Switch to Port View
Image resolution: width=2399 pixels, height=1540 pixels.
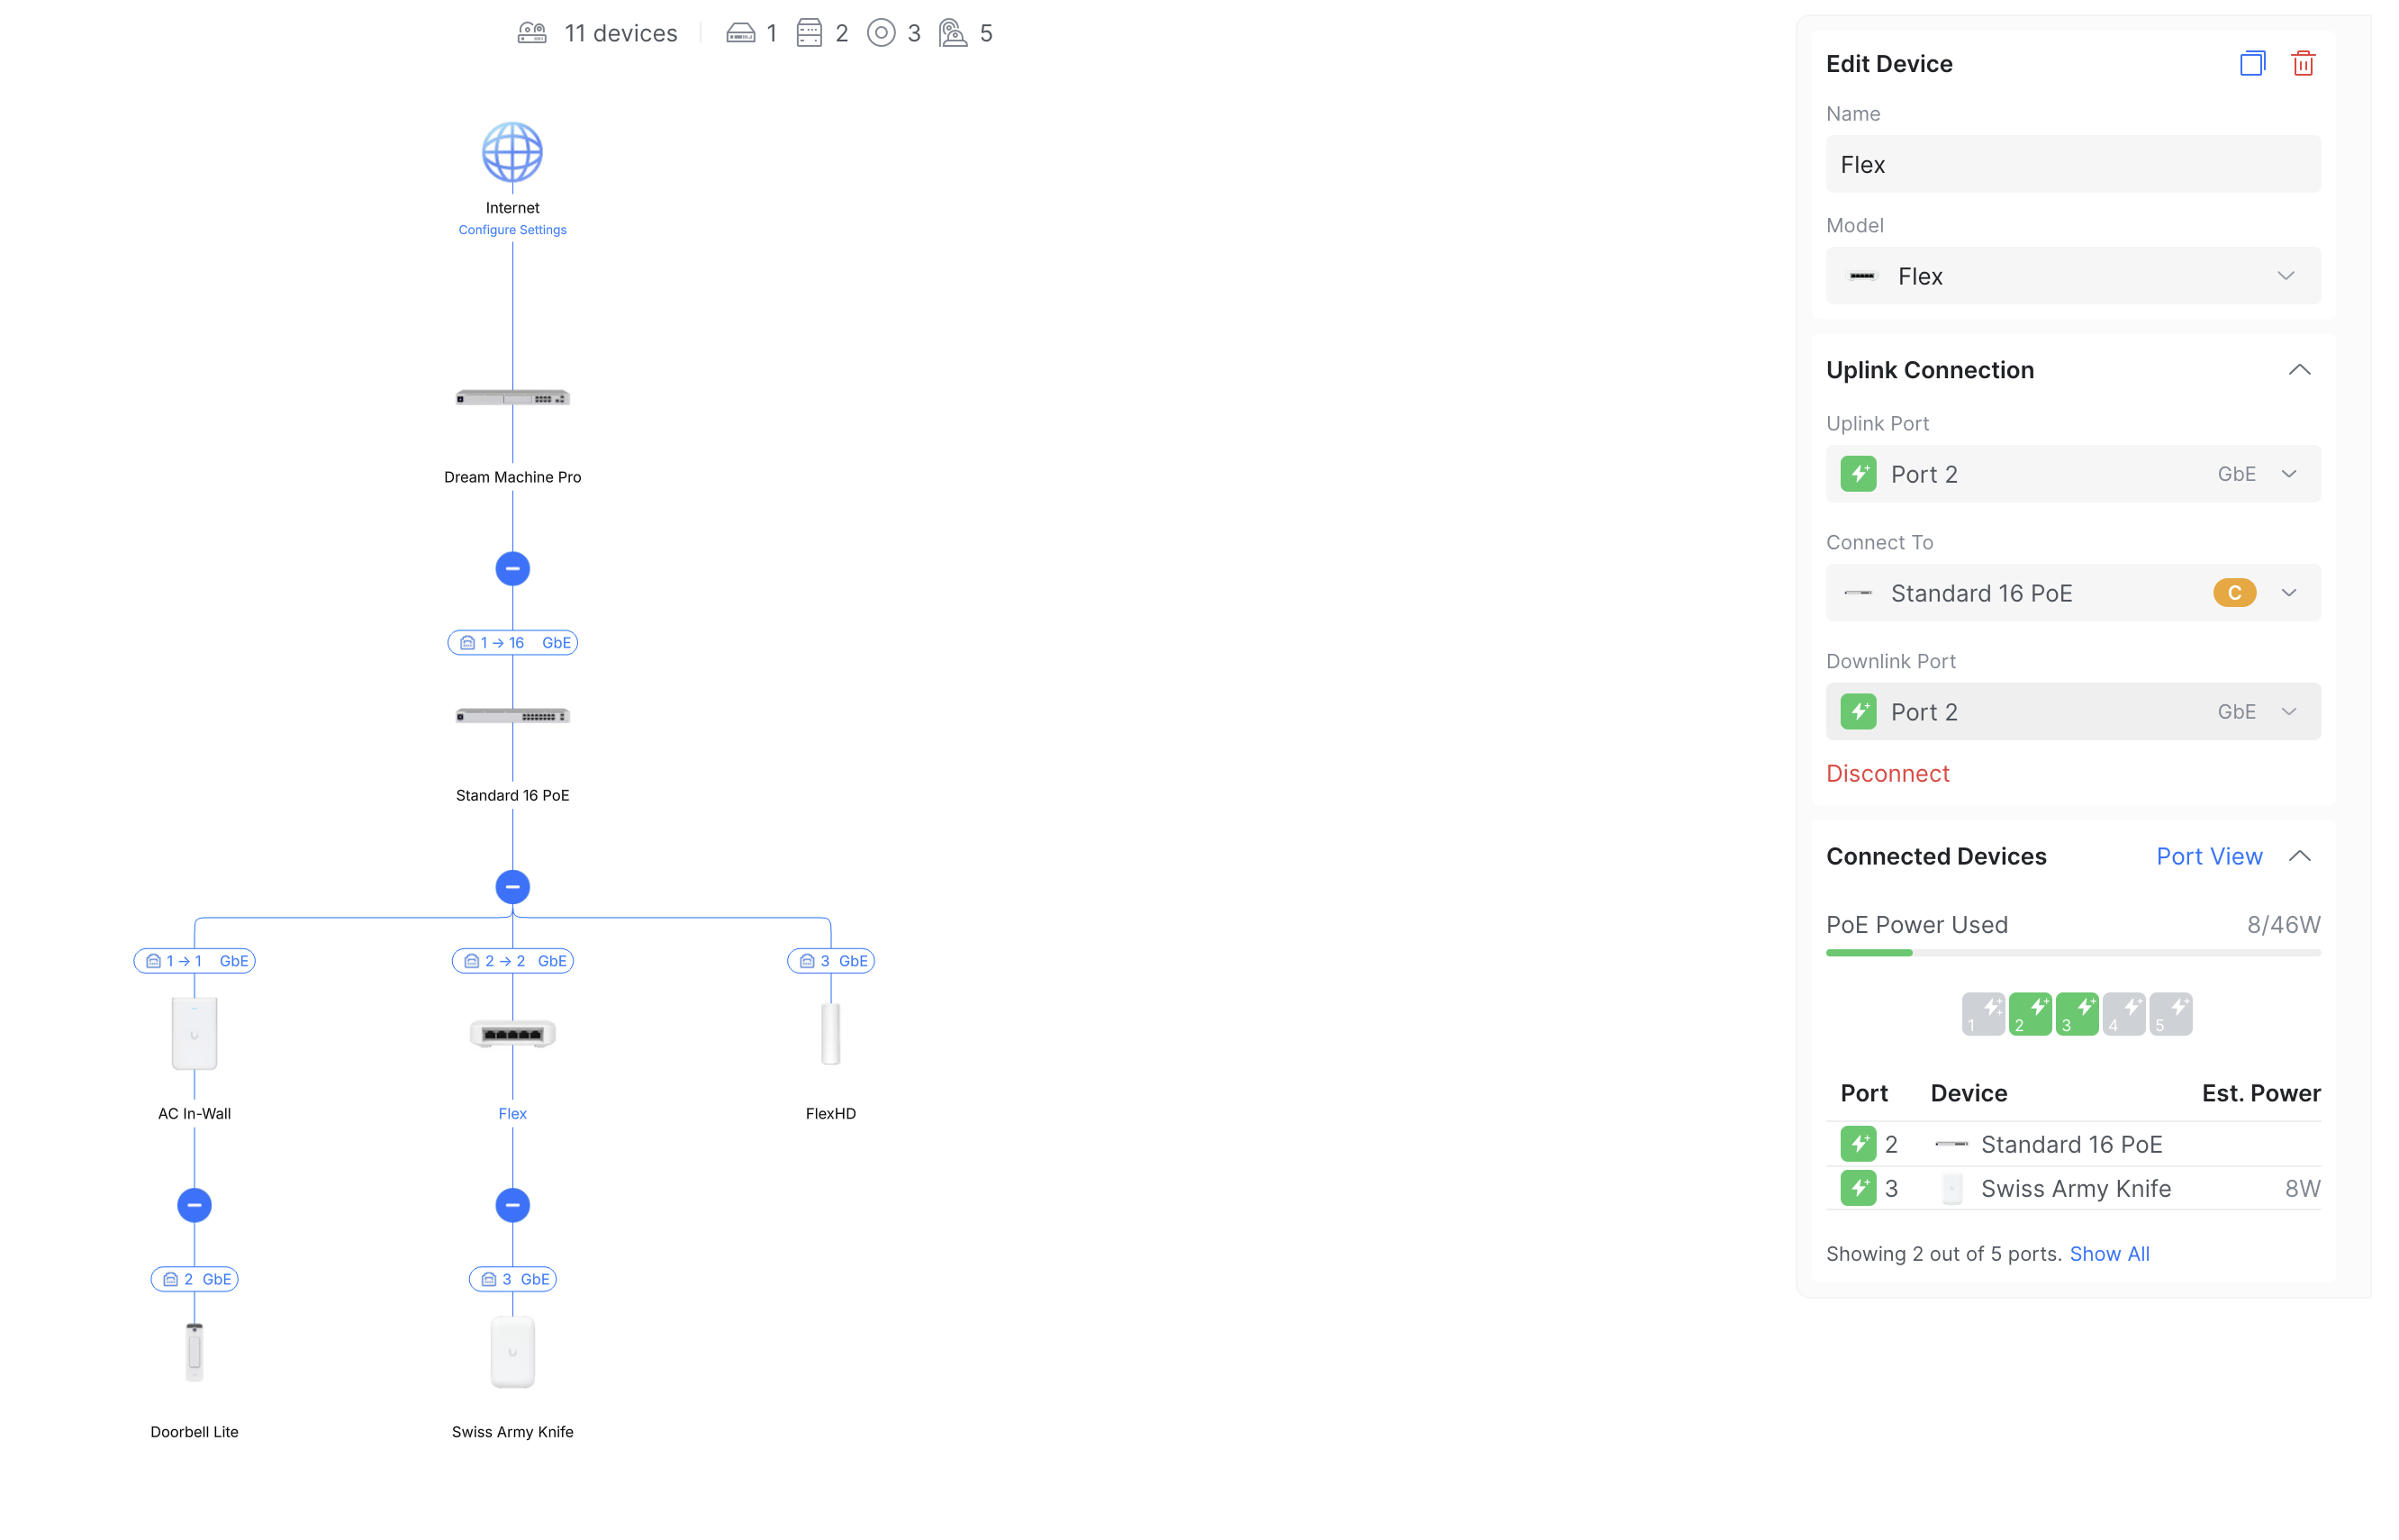2208,856
